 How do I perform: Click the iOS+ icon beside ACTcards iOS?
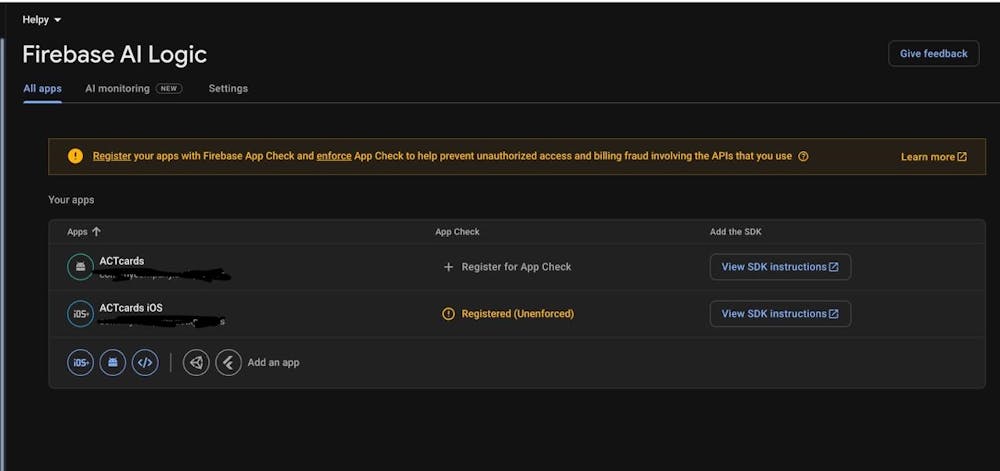point(80,314)
